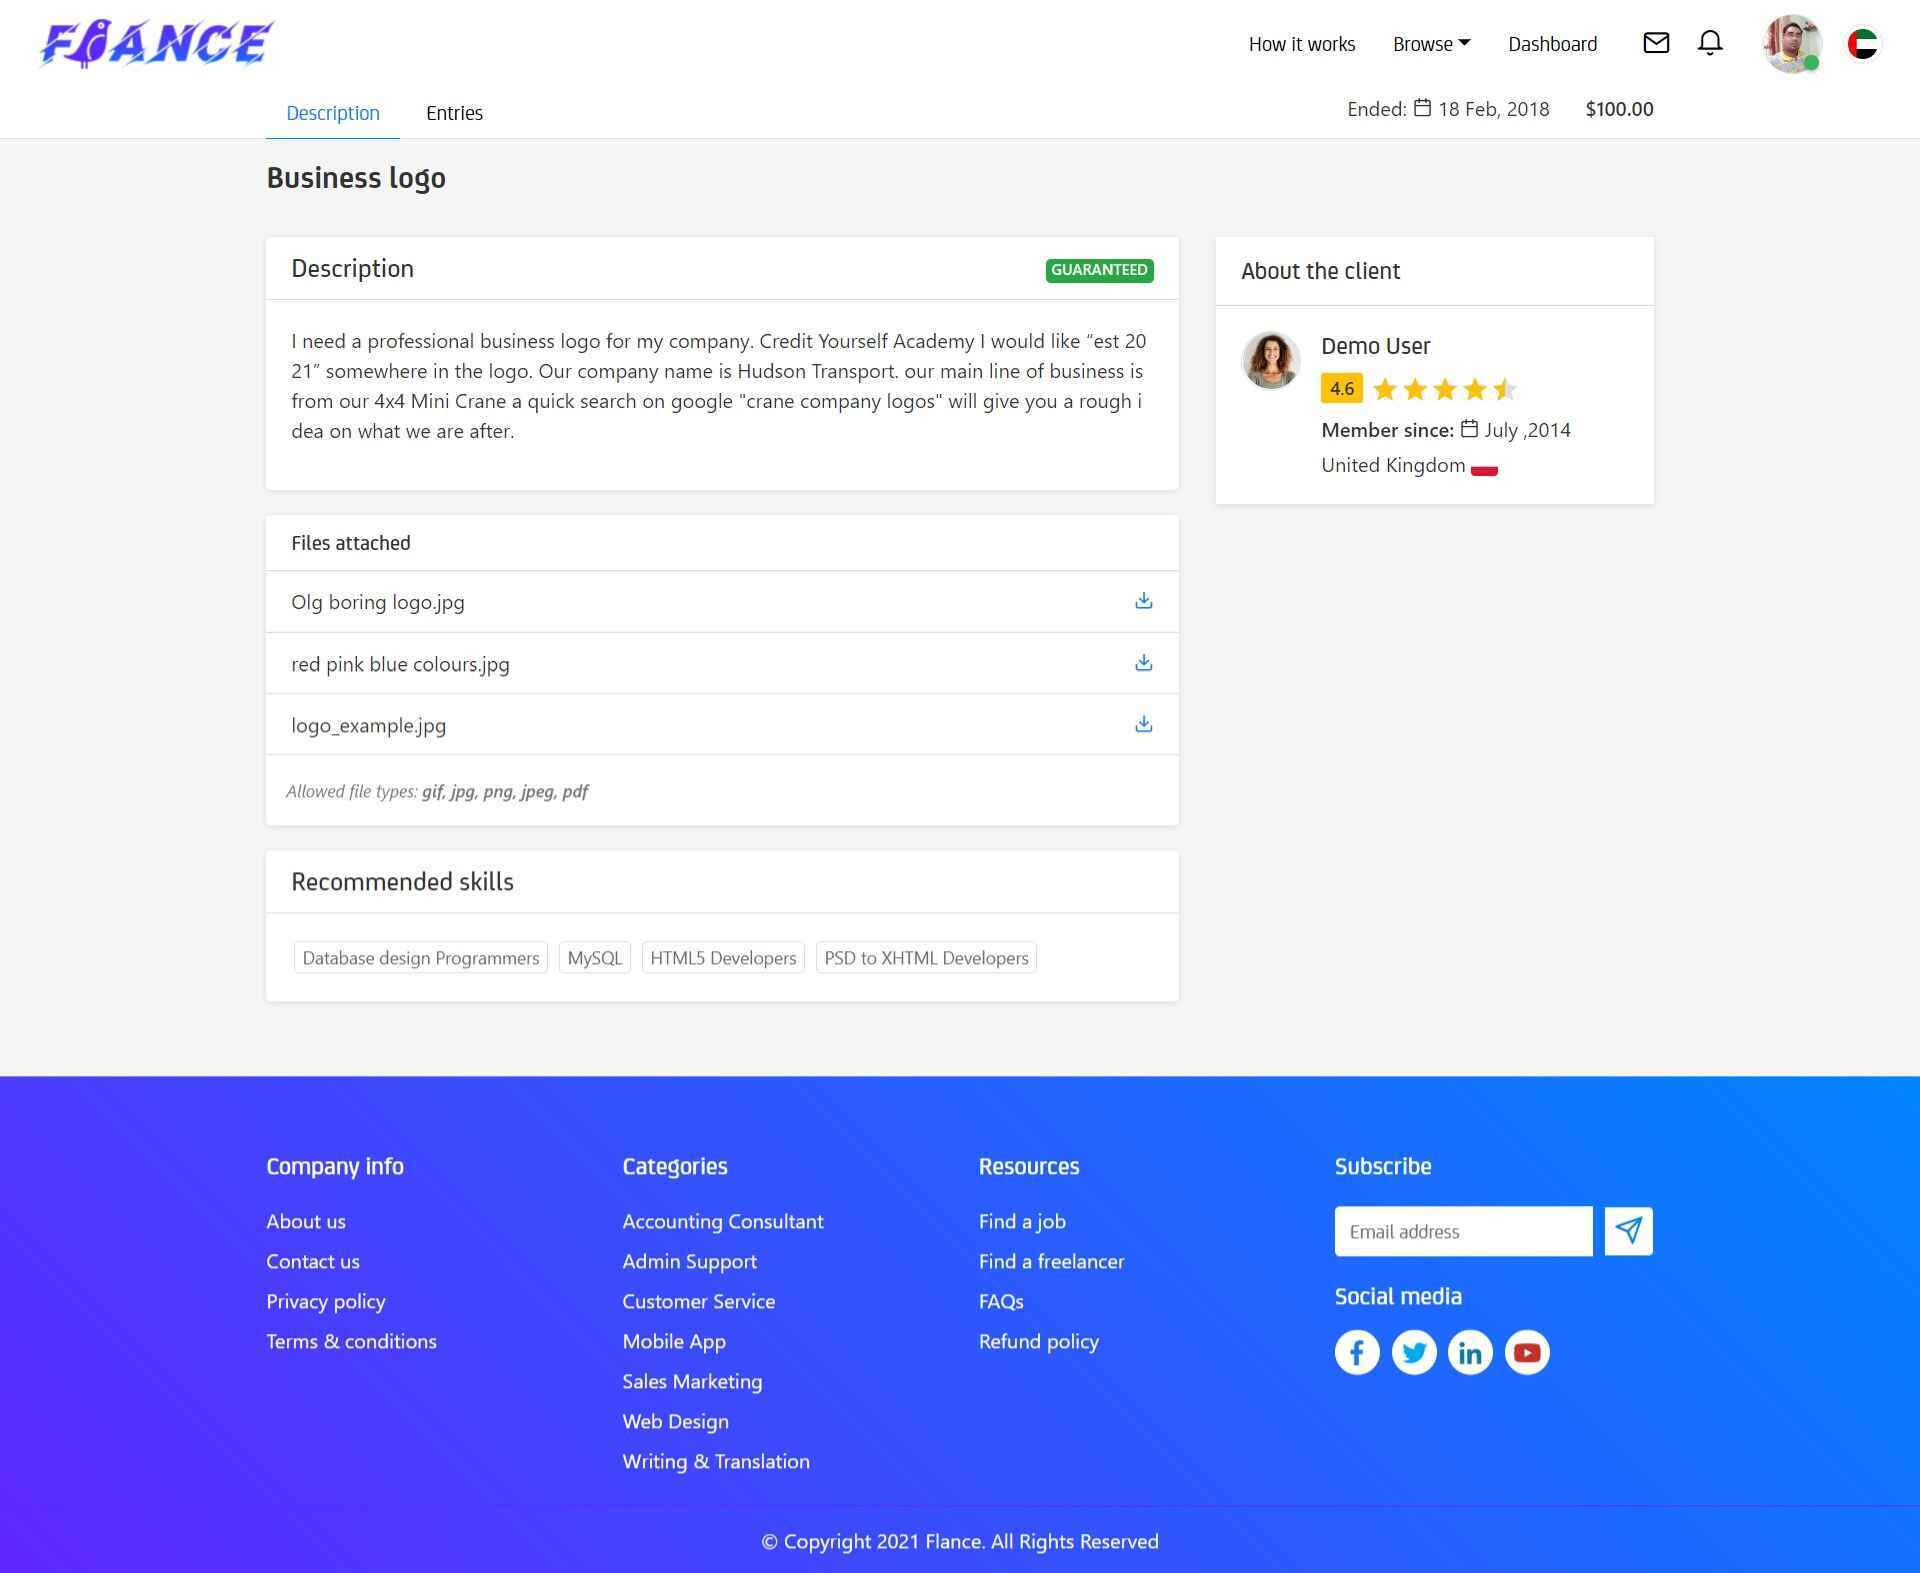Open the notifications bell icon
This screenshot has width=1920, height=1573.
pos(1710,43)
